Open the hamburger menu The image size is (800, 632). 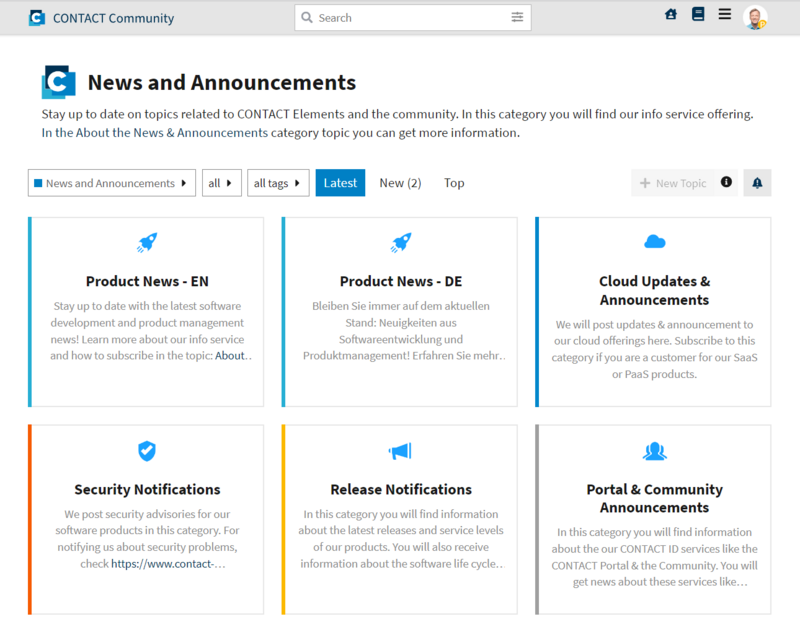(724, 14)
